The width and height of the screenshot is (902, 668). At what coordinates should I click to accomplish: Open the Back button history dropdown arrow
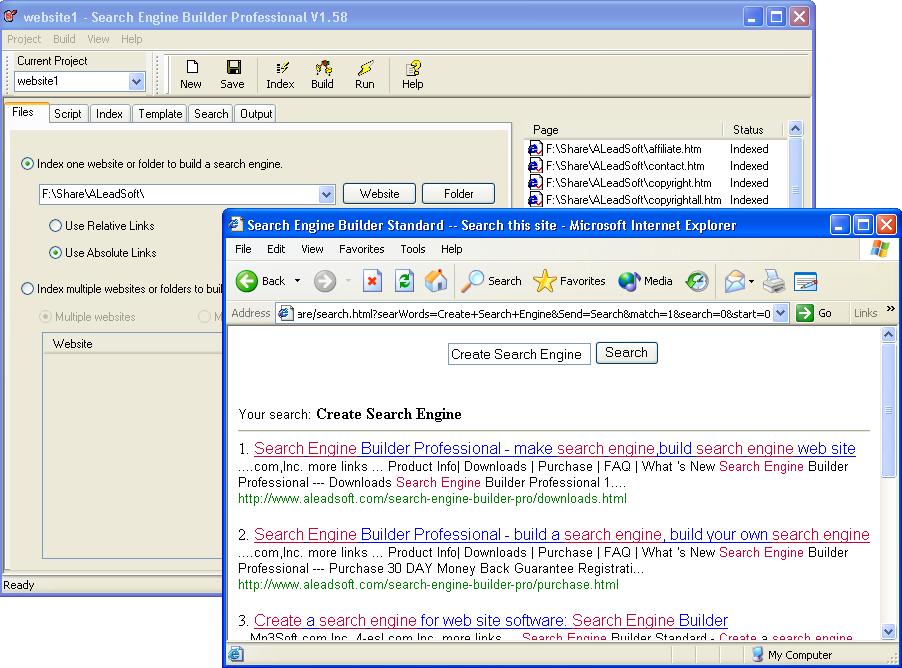pyautogui.click(x=297, y=281)
